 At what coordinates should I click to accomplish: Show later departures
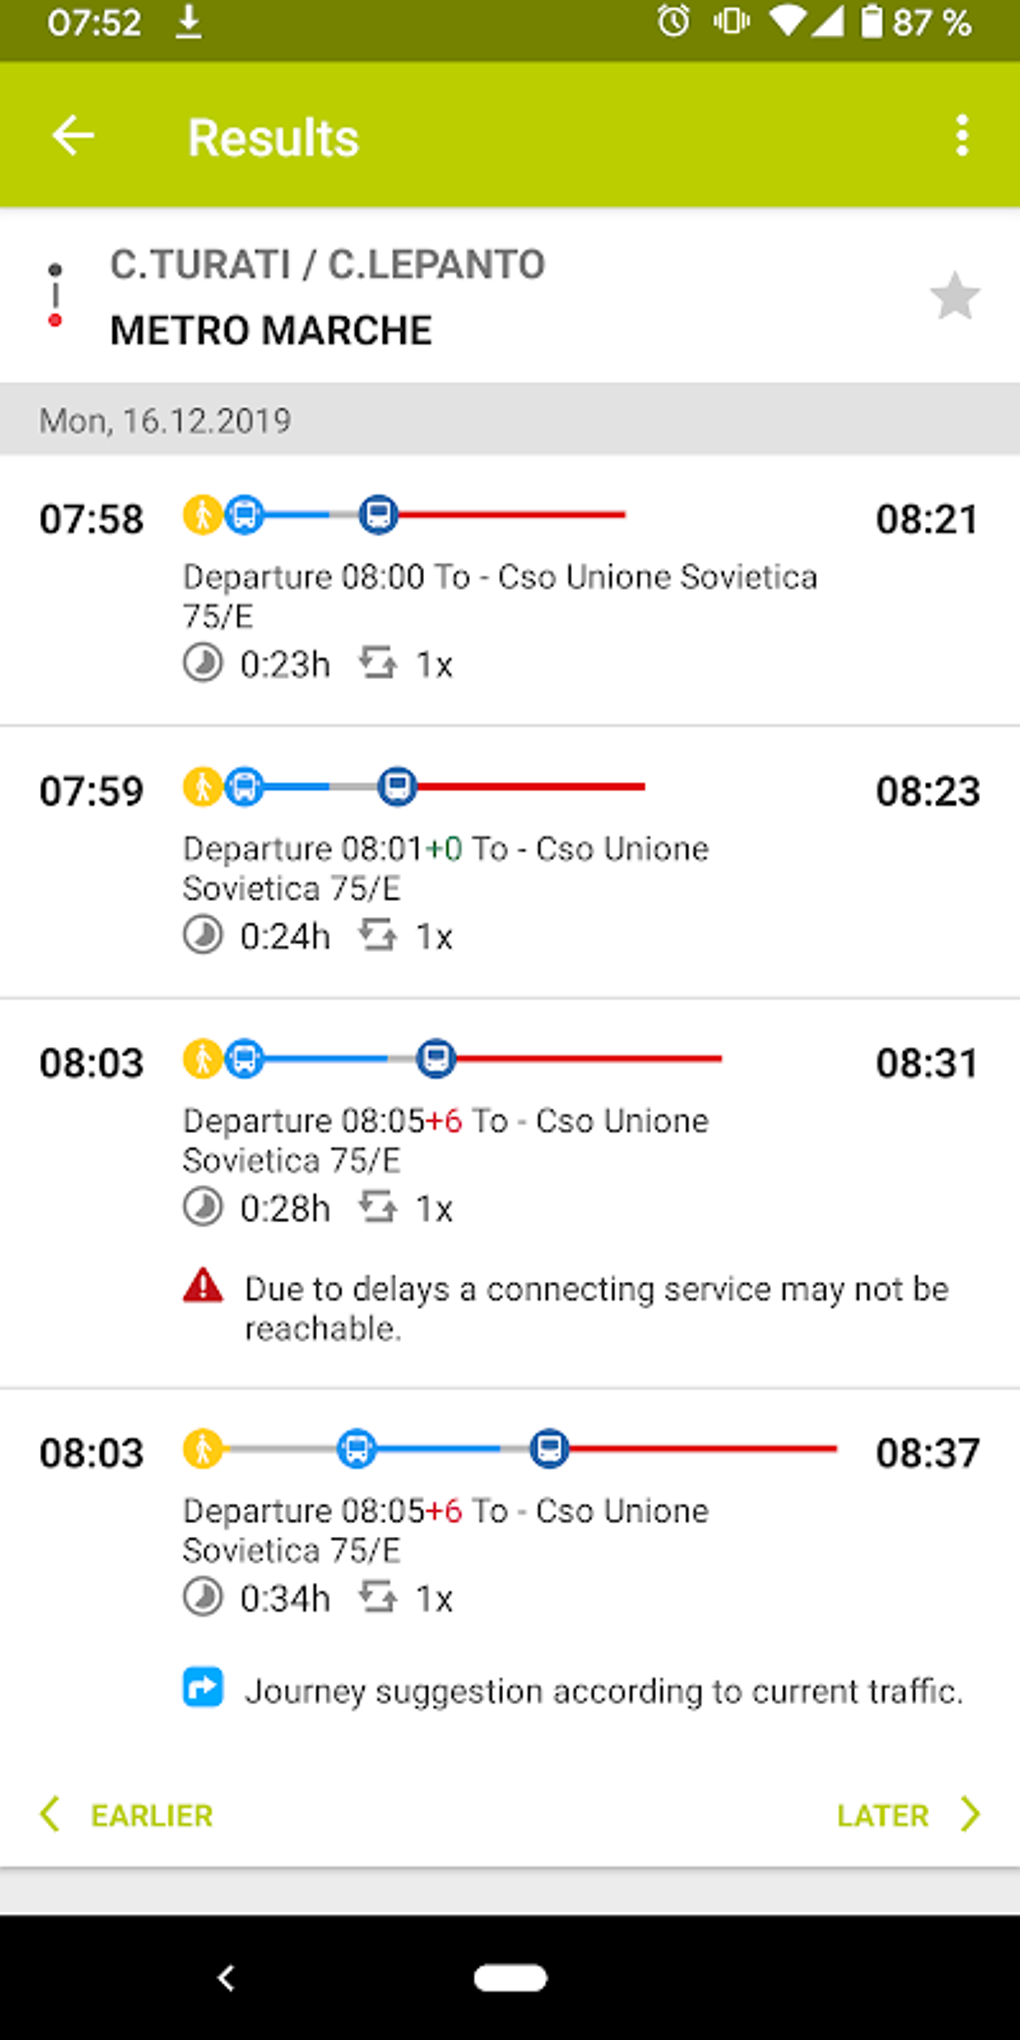tap(883, 1815)
